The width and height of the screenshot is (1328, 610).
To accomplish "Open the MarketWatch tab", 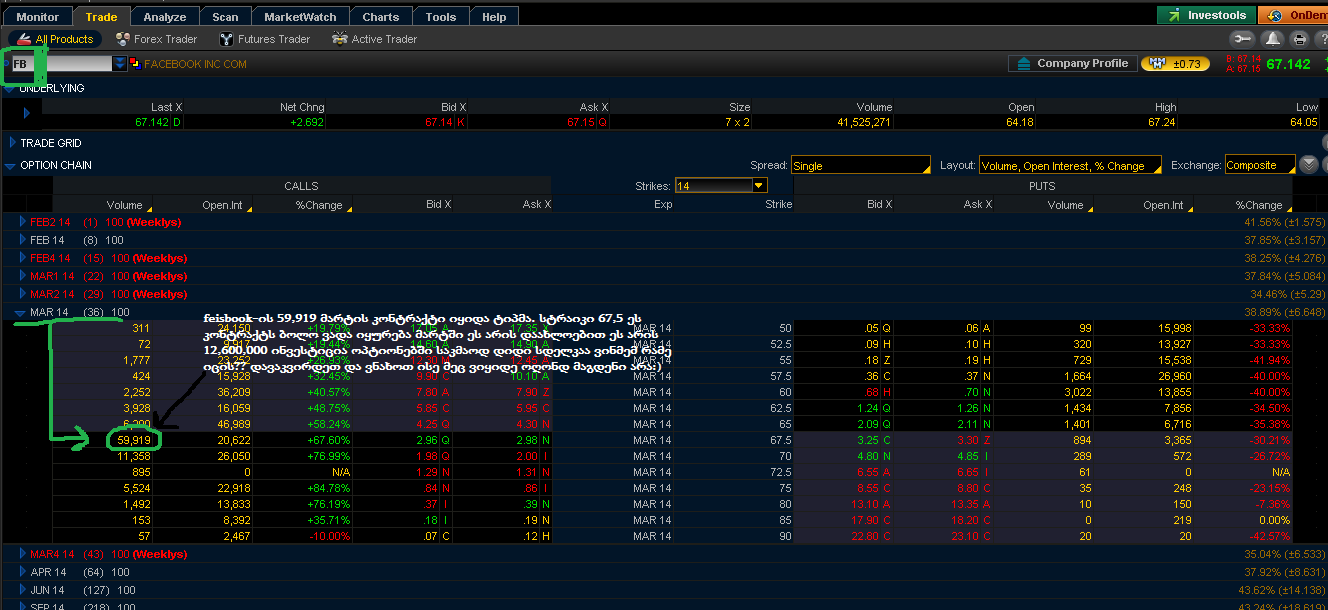I will pyautogui.click(x=300, y=17).
